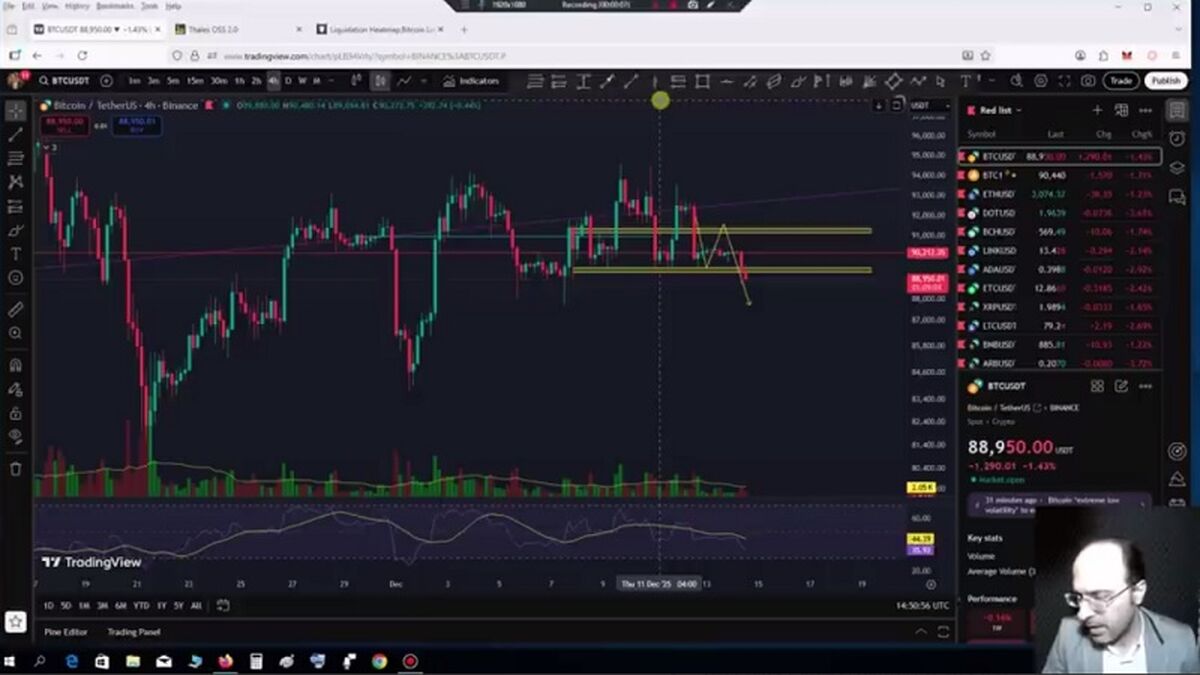Click the BTCUSDT symbol search box
Image resolution: width=1200 pixels, height=675 pixels.
pos(65,81)
